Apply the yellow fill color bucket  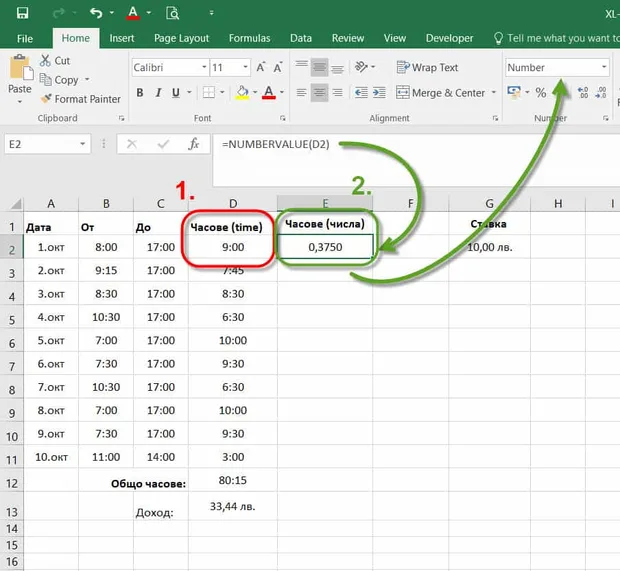(242, 93)
